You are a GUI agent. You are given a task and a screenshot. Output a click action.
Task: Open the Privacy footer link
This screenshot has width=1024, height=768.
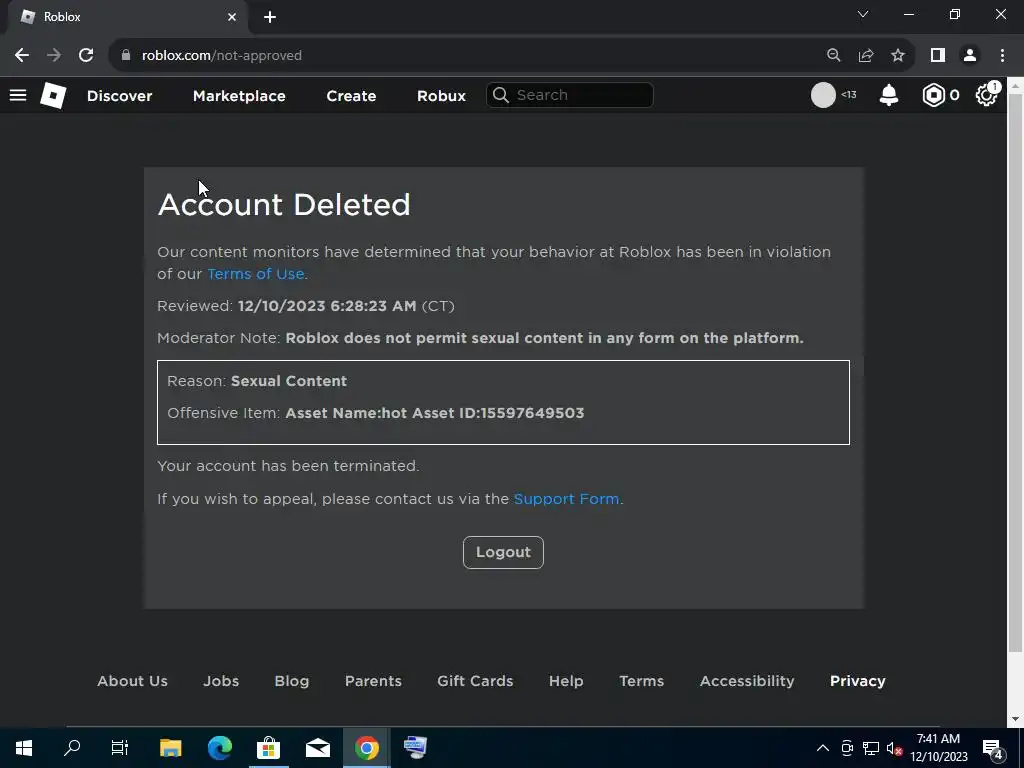pyautogui.click(x=857, y=680)
